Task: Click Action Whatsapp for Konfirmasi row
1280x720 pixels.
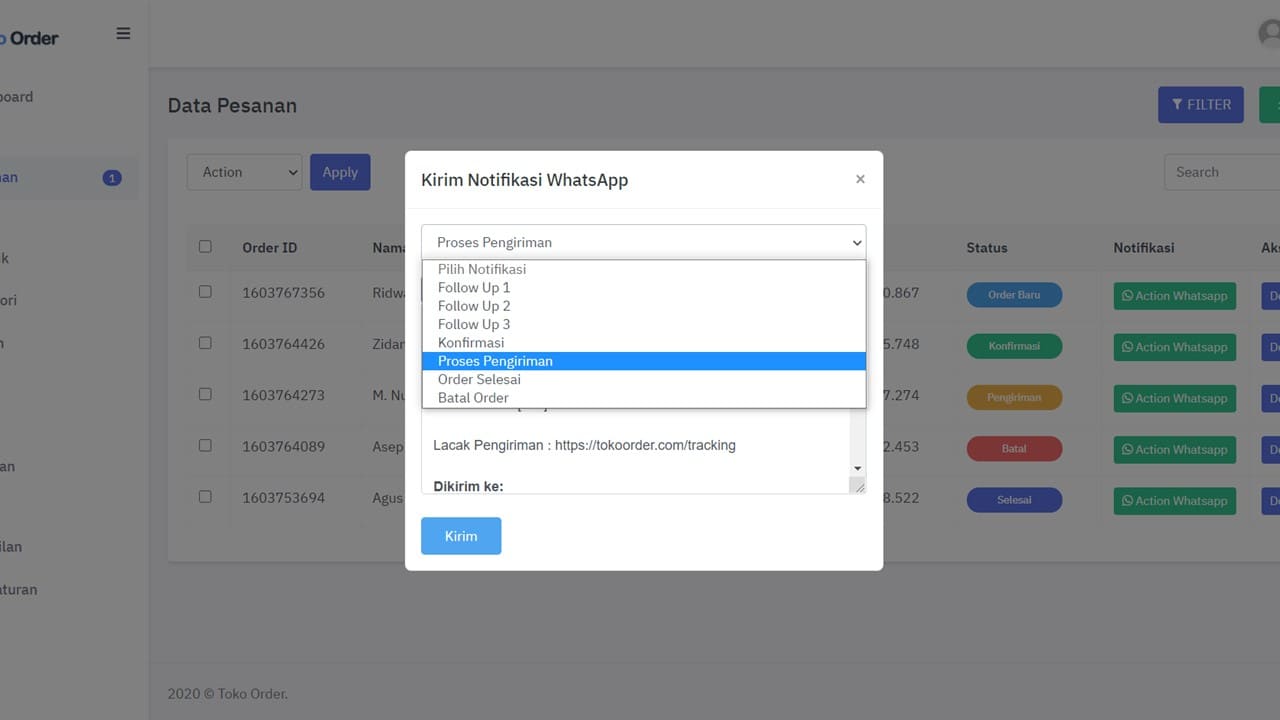Action: 1174,347
